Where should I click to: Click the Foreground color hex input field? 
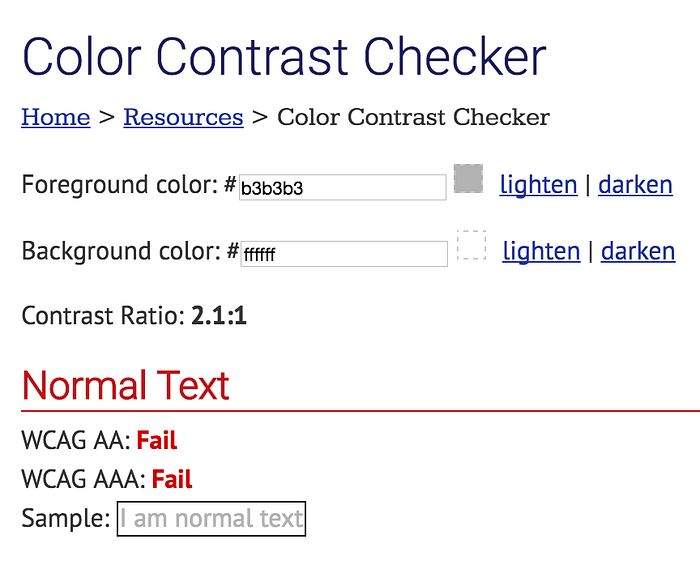coord(342,187)
